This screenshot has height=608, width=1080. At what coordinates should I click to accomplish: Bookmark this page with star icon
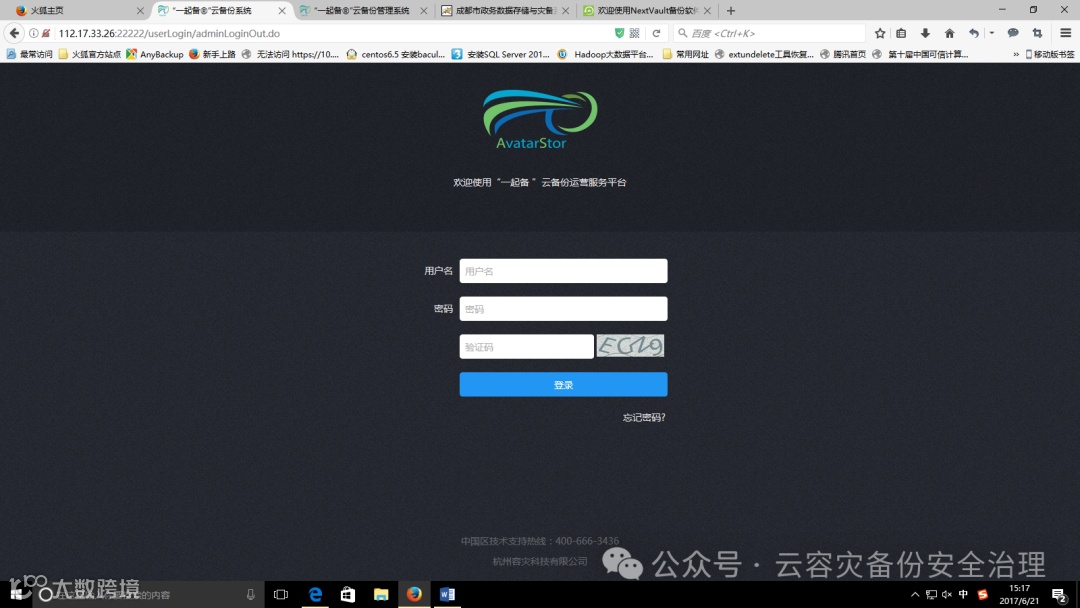(880, 33)
